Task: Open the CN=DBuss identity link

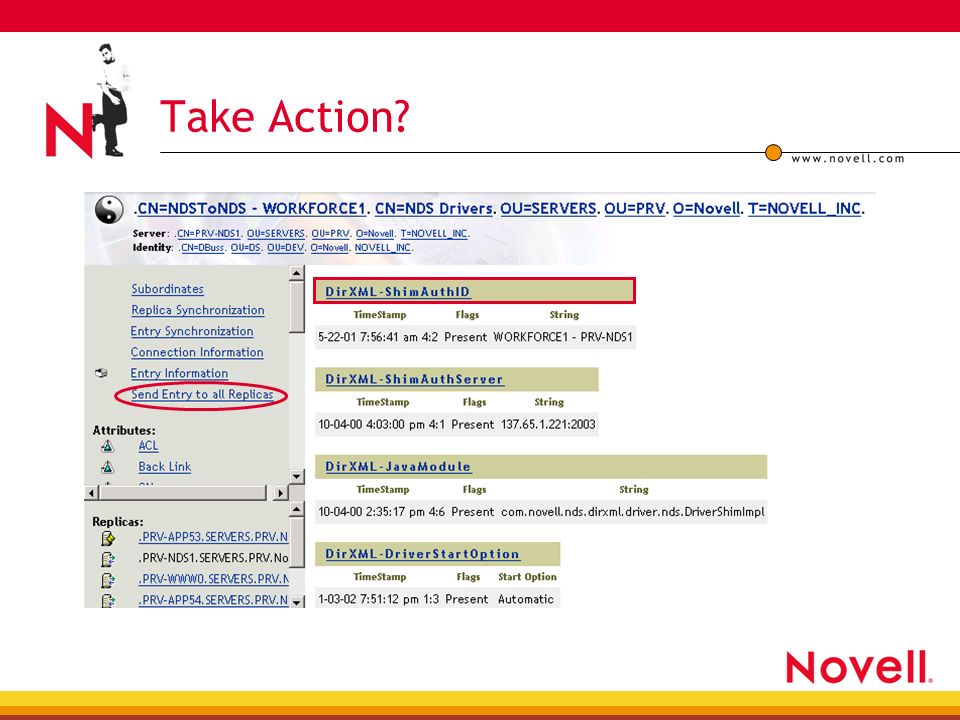Action: point(202,248)
